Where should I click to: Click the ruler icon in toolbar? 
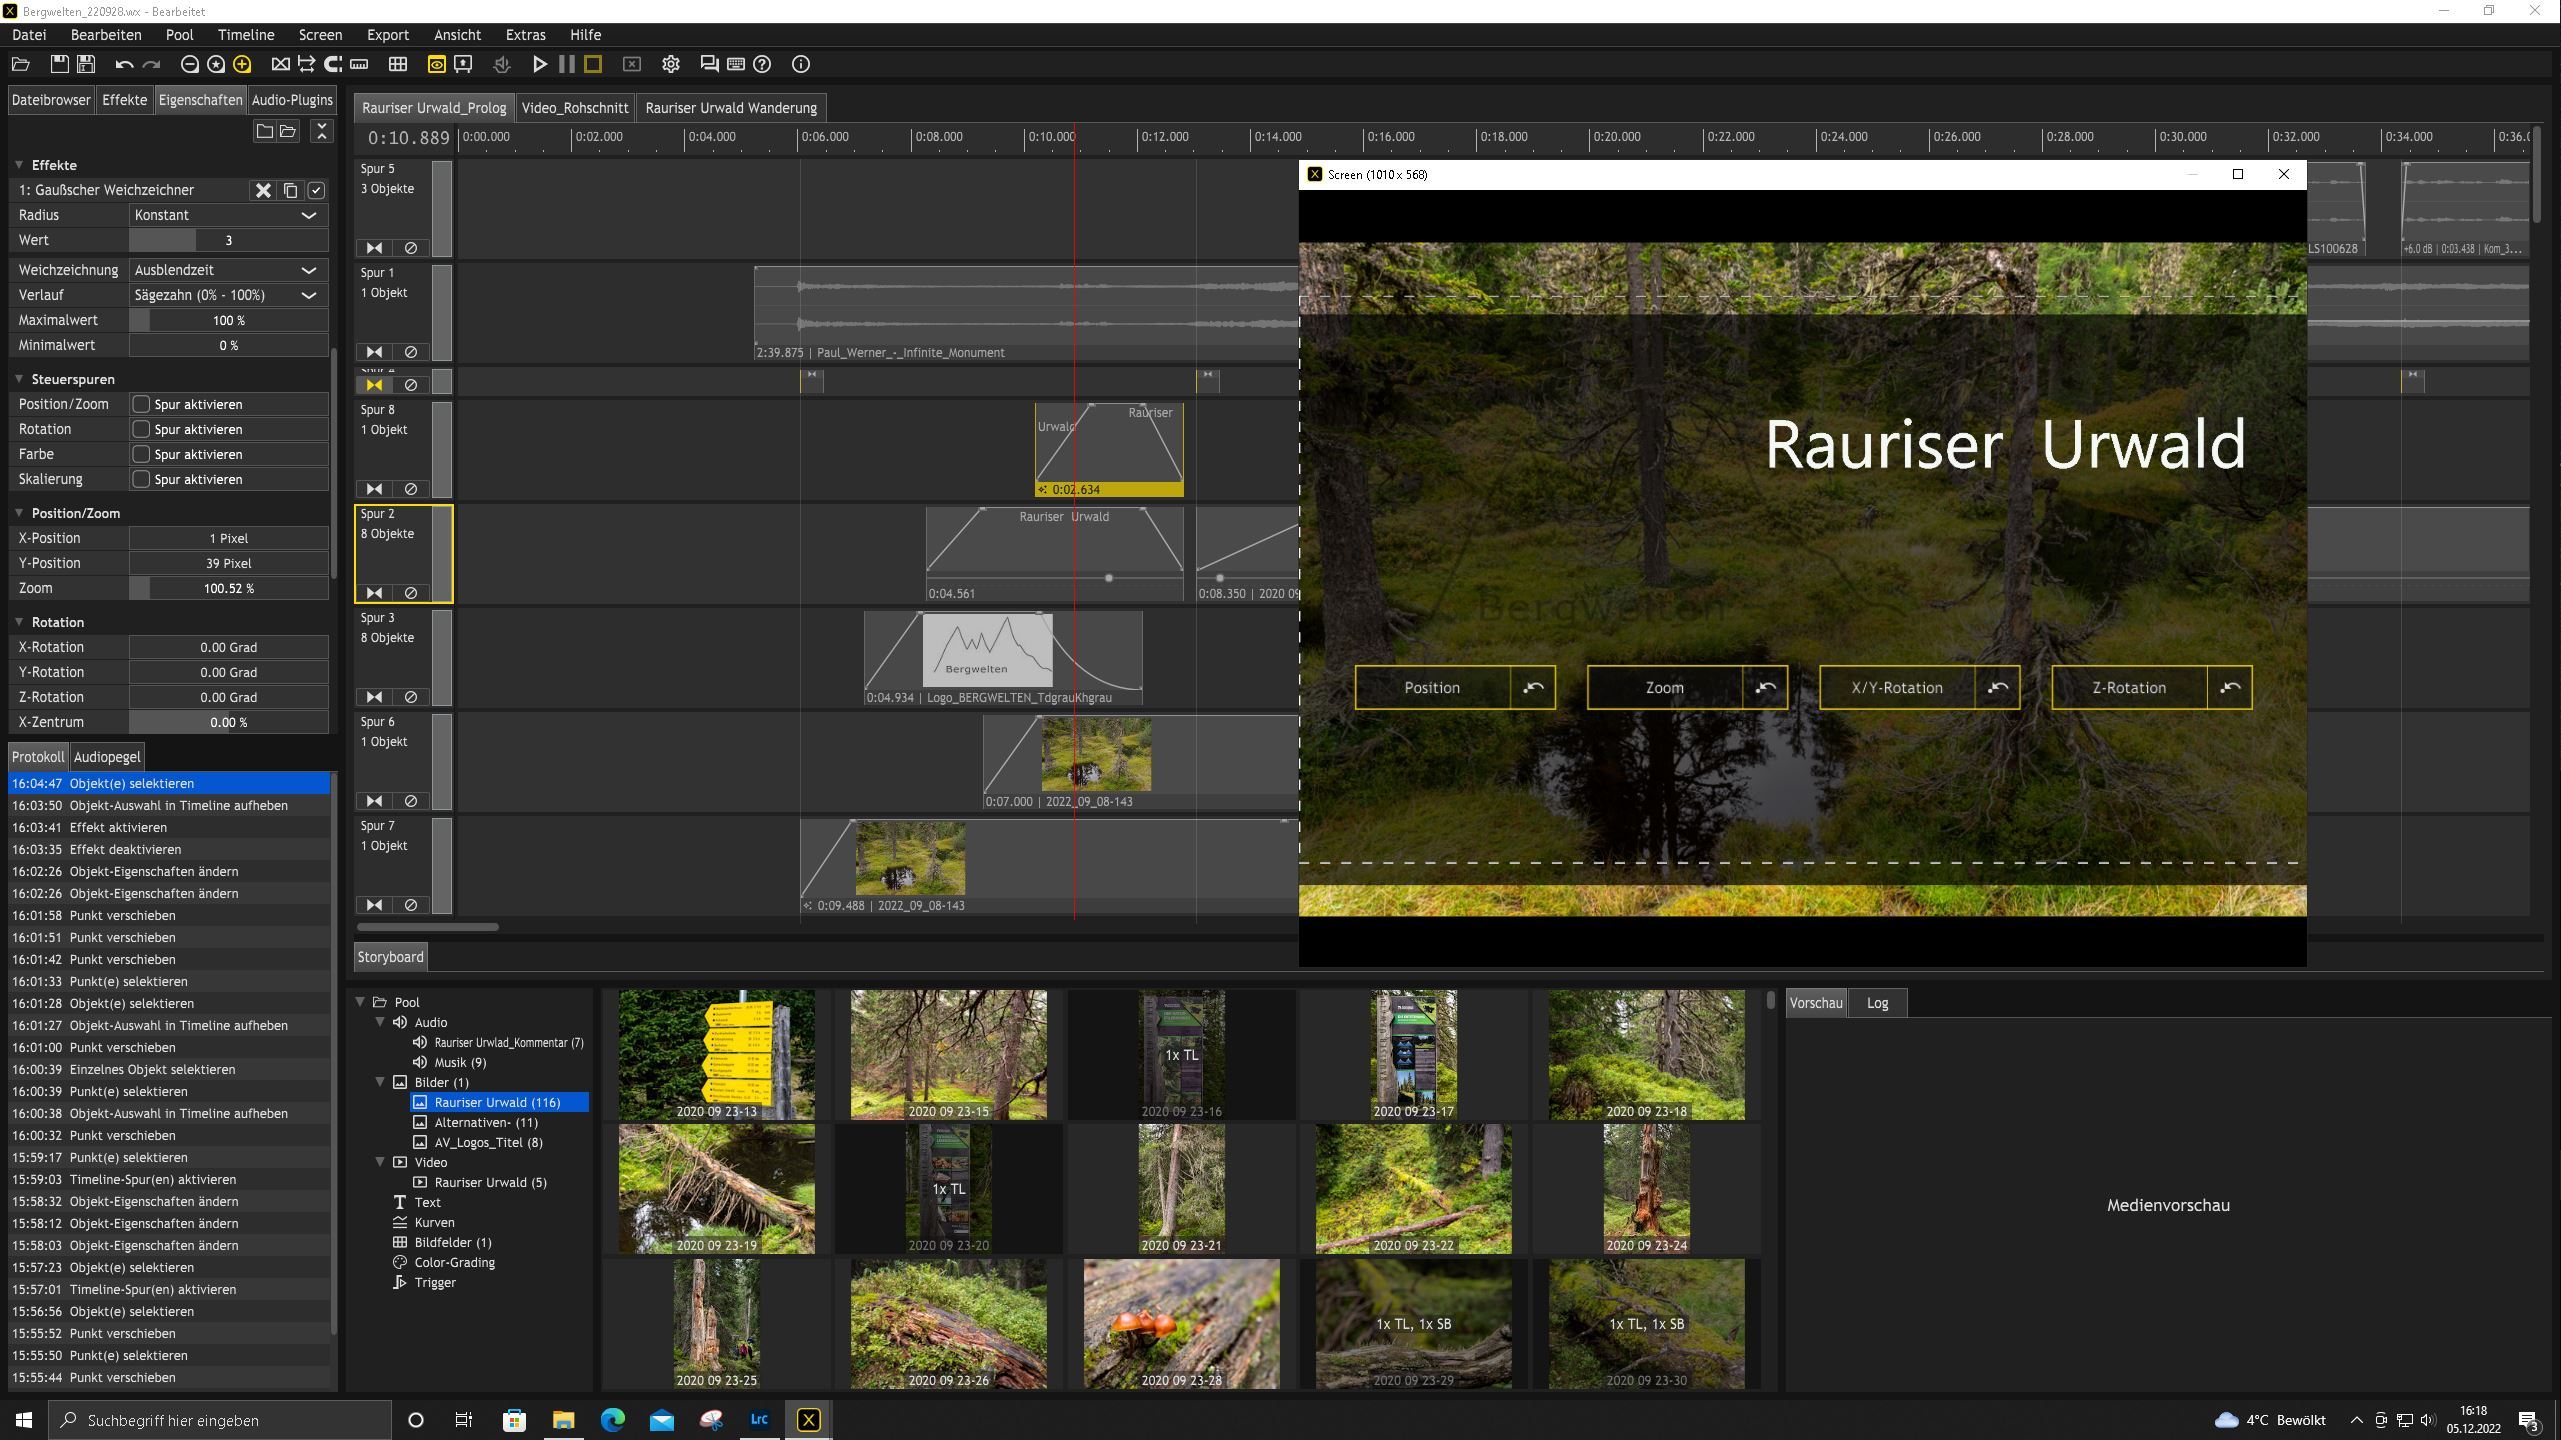coord(359,64)
